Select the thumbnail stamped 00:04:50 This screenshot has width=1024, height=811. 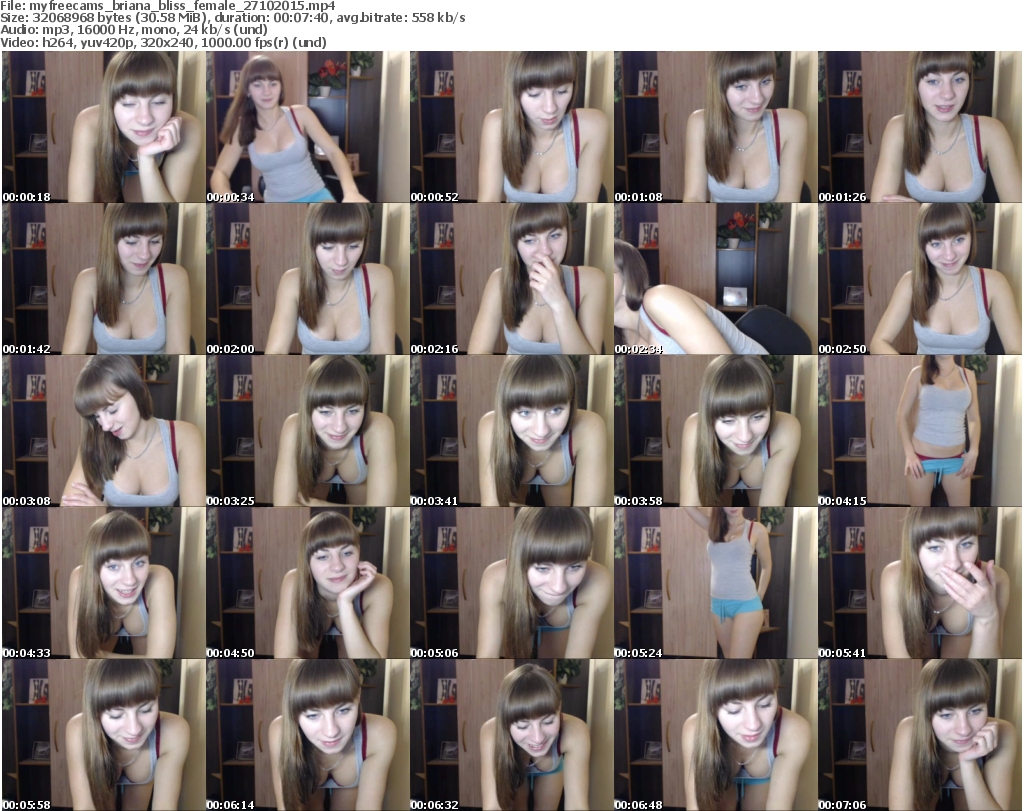tap(308, 583)
